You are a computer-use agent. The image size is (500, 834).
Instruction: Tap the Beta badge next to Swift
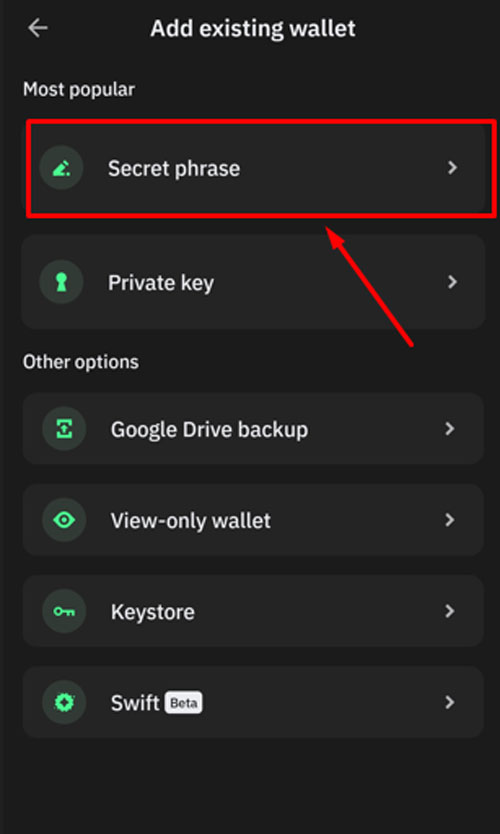(184, 703)
